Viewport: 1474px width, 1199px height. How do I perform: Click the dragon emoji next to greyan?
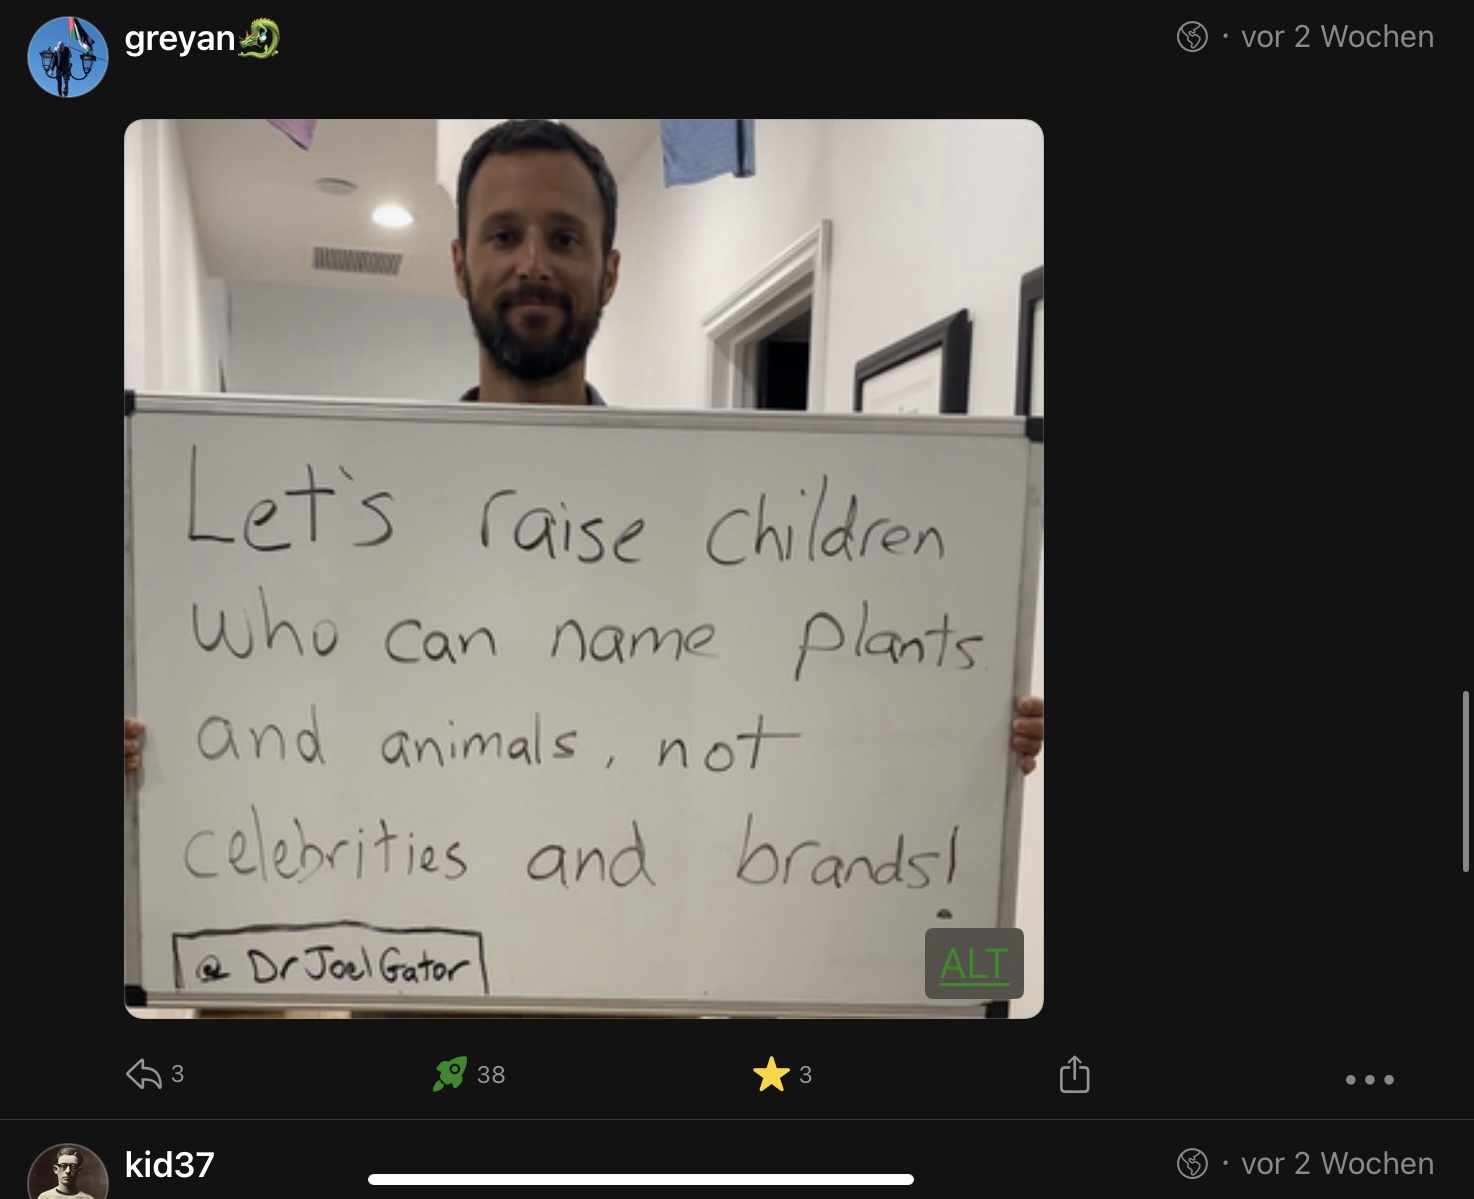259,38
